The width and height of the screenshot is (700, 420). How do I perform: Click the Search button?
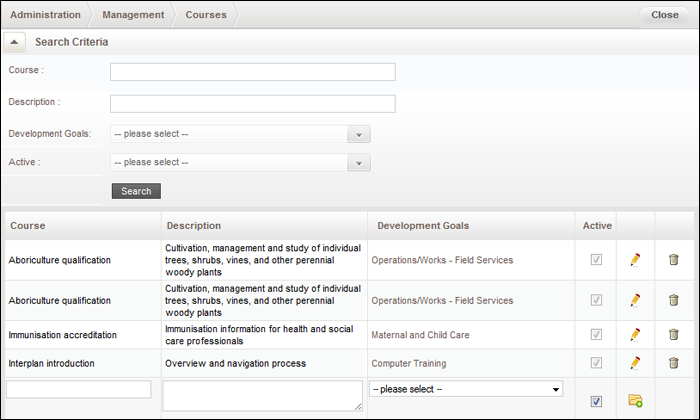pyautogui.click(x=136, y=191)
